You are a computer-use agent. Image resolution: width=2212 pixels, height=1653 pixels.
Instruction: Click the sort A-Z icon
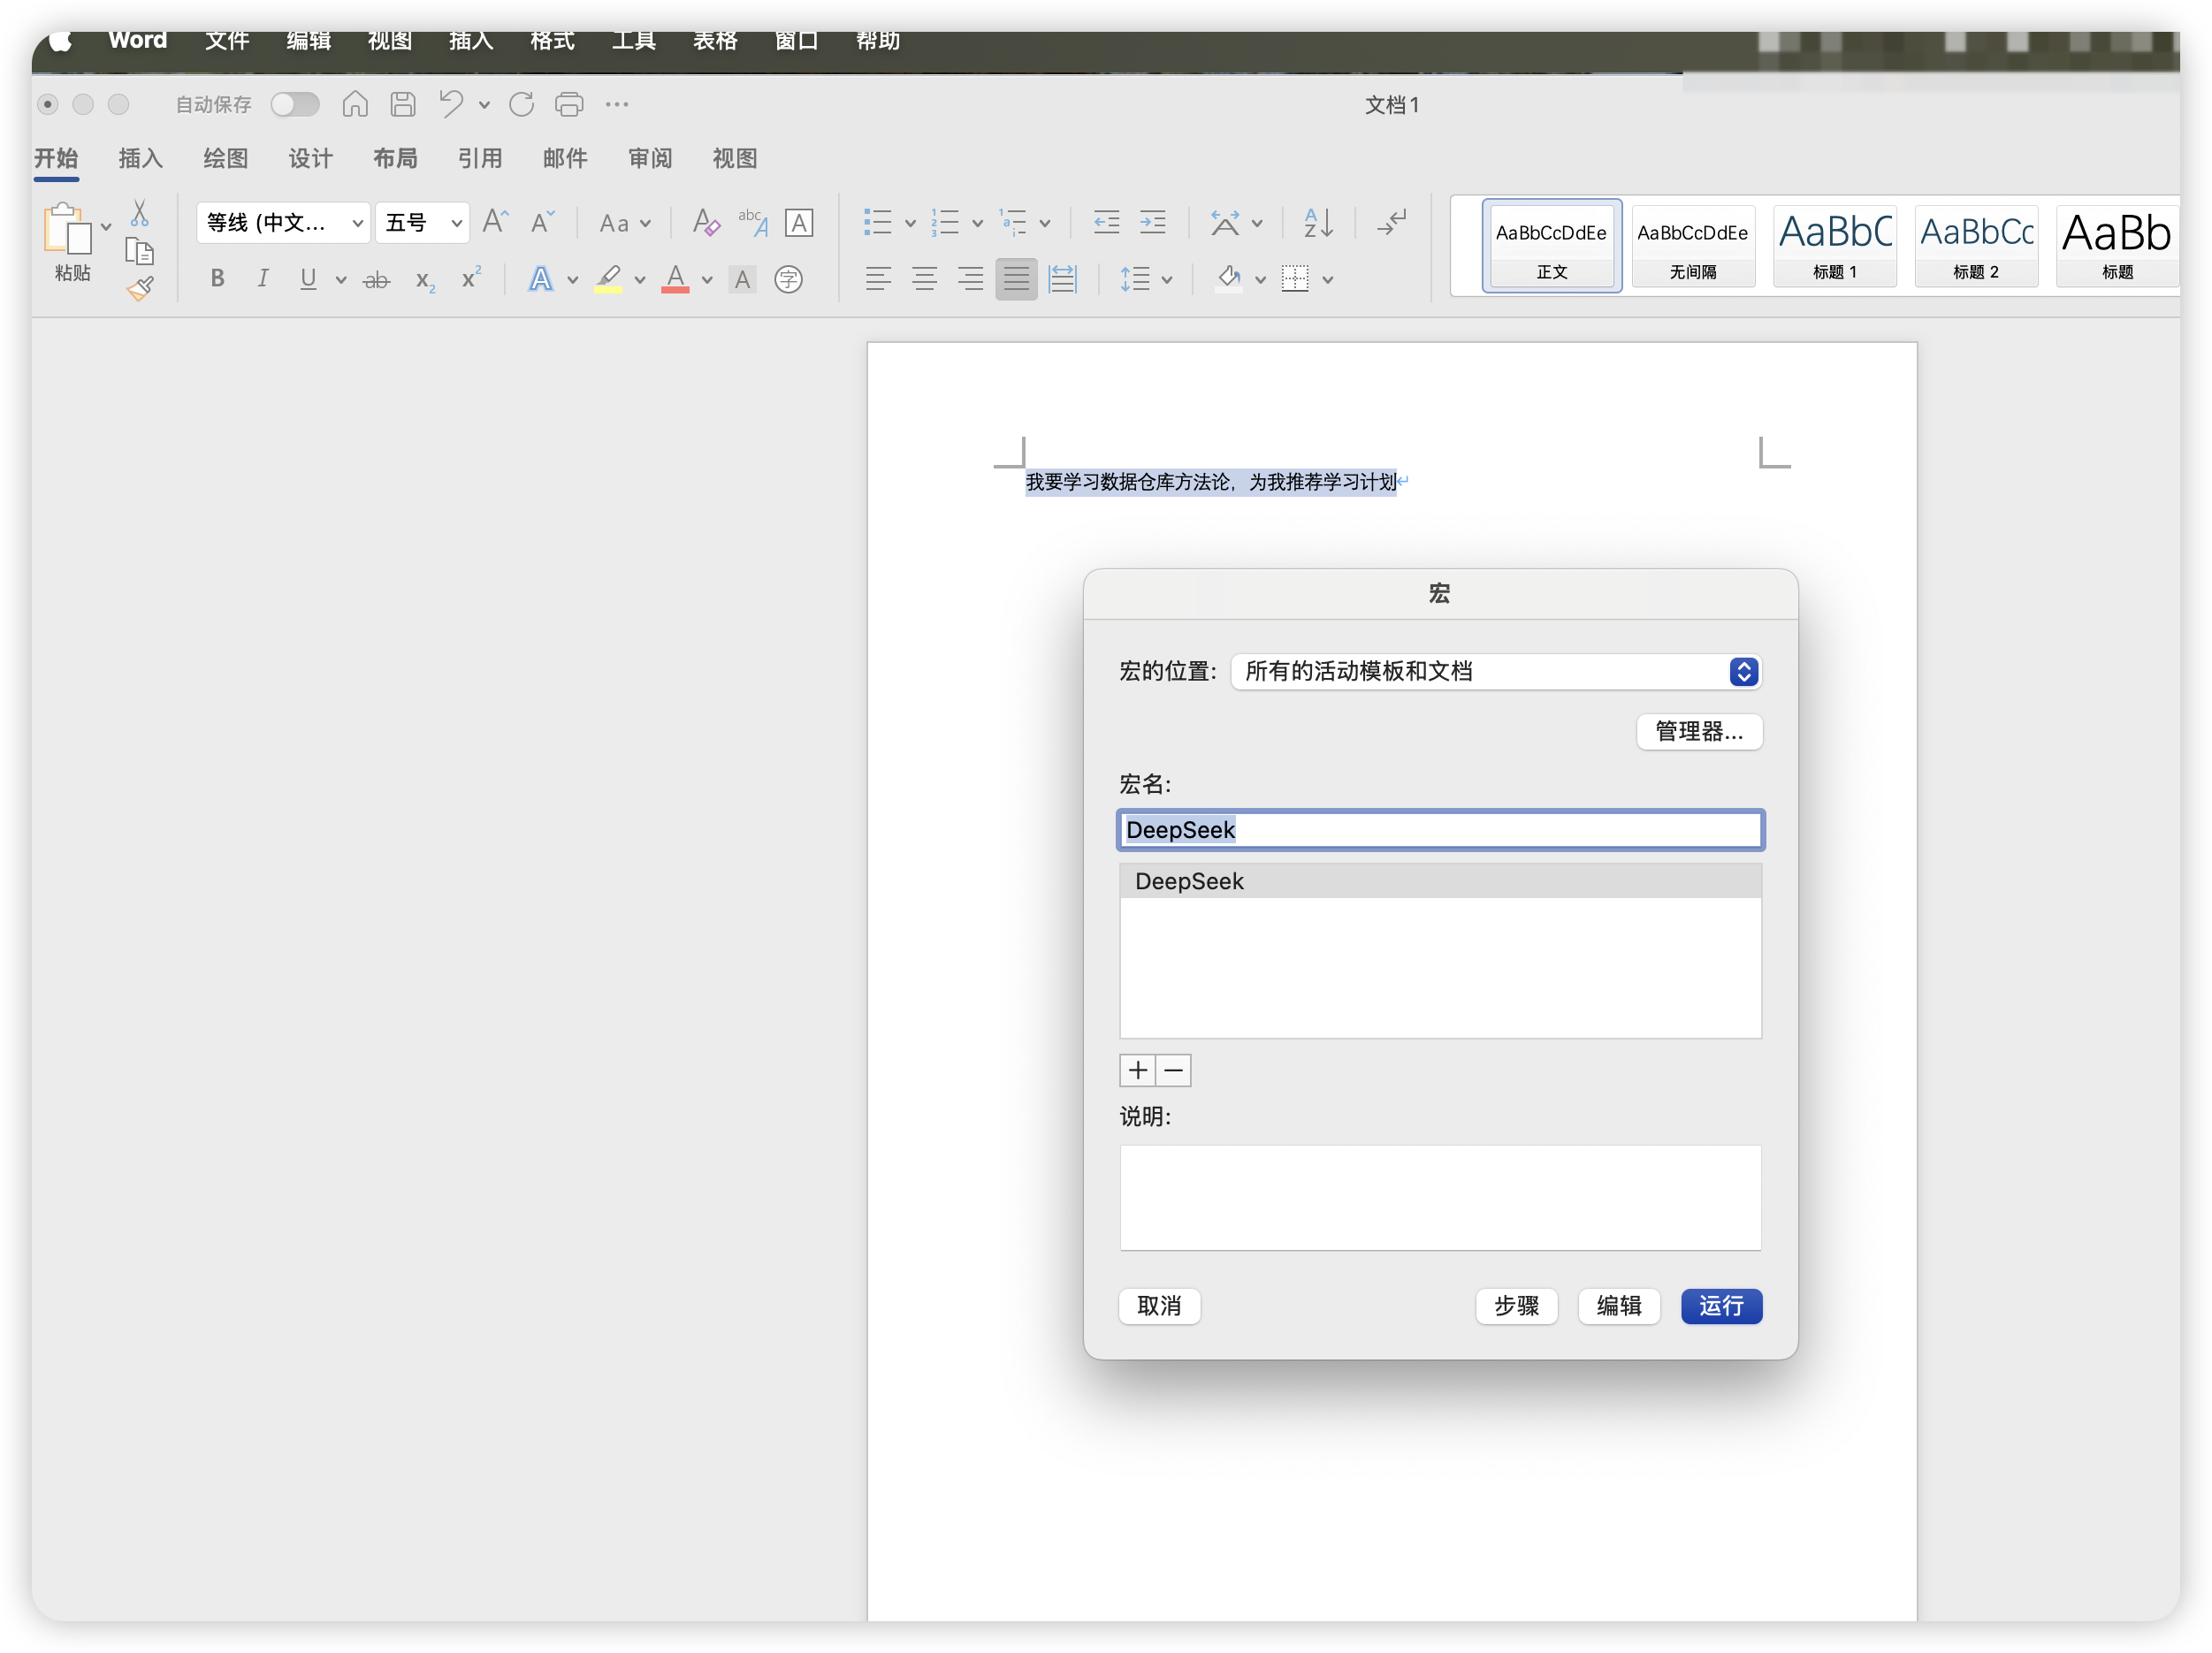(x=1318, y=222)
